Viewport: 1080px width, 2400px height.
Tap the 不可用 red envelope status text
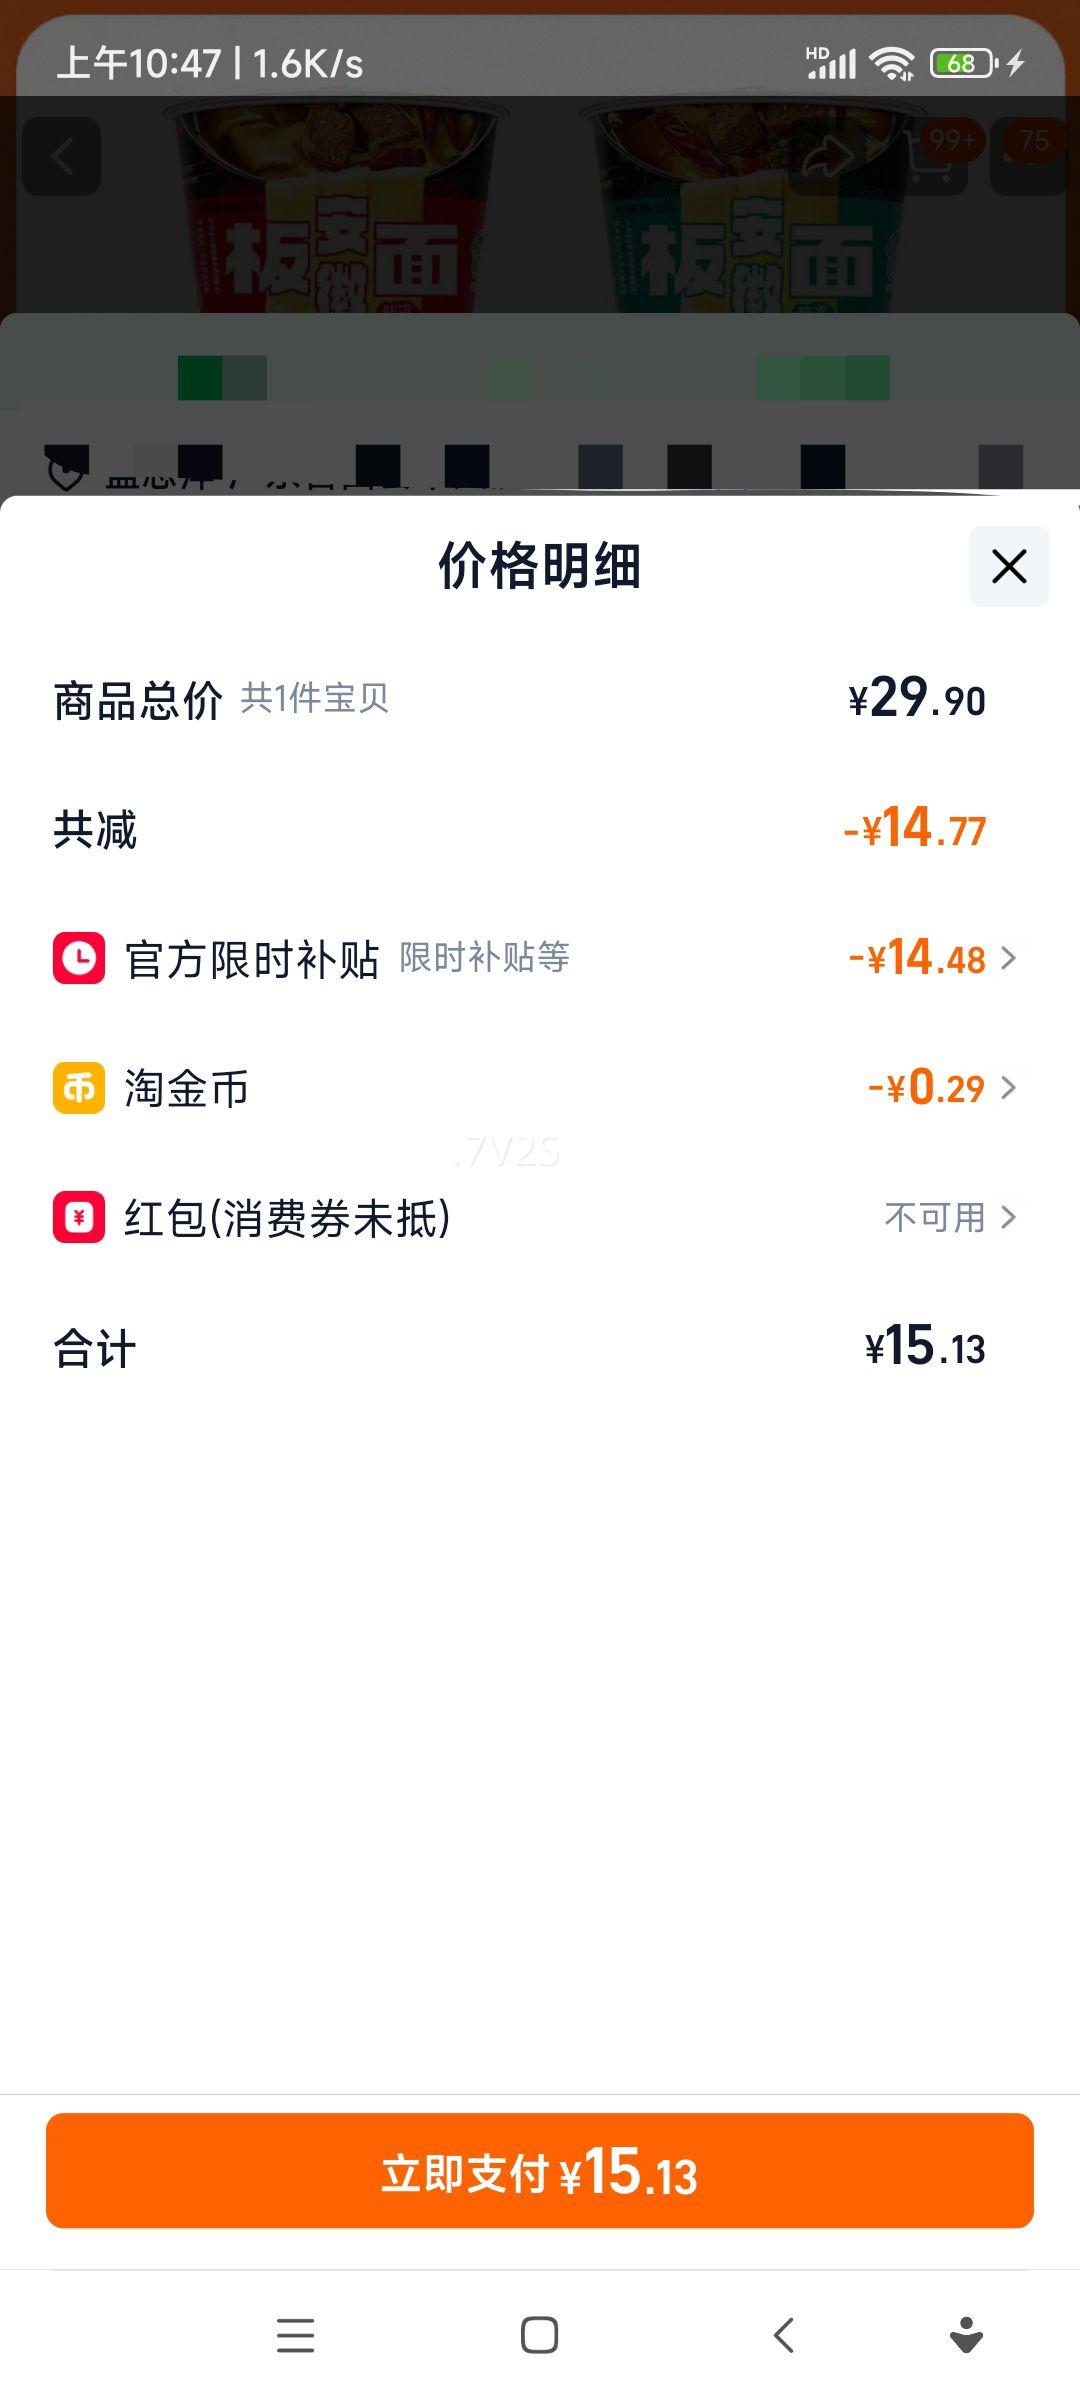click(934, 1217)
